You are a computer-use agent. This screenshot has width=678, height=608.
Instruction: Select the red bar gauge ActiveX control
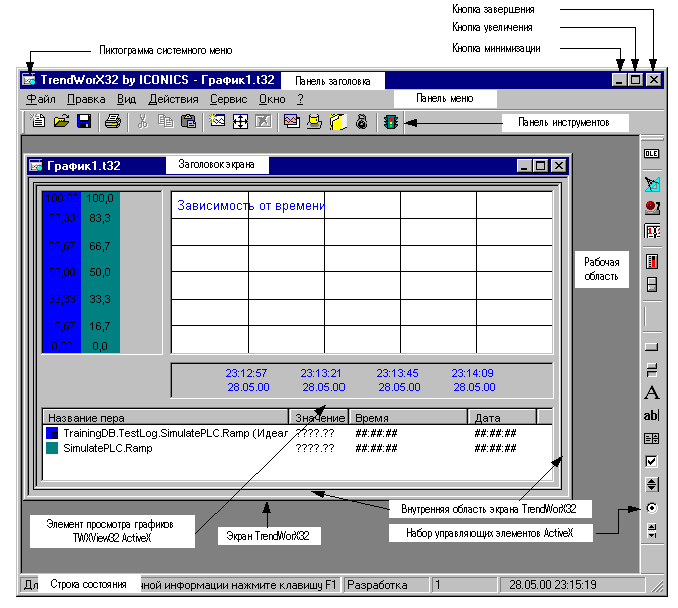click(652, 262)
